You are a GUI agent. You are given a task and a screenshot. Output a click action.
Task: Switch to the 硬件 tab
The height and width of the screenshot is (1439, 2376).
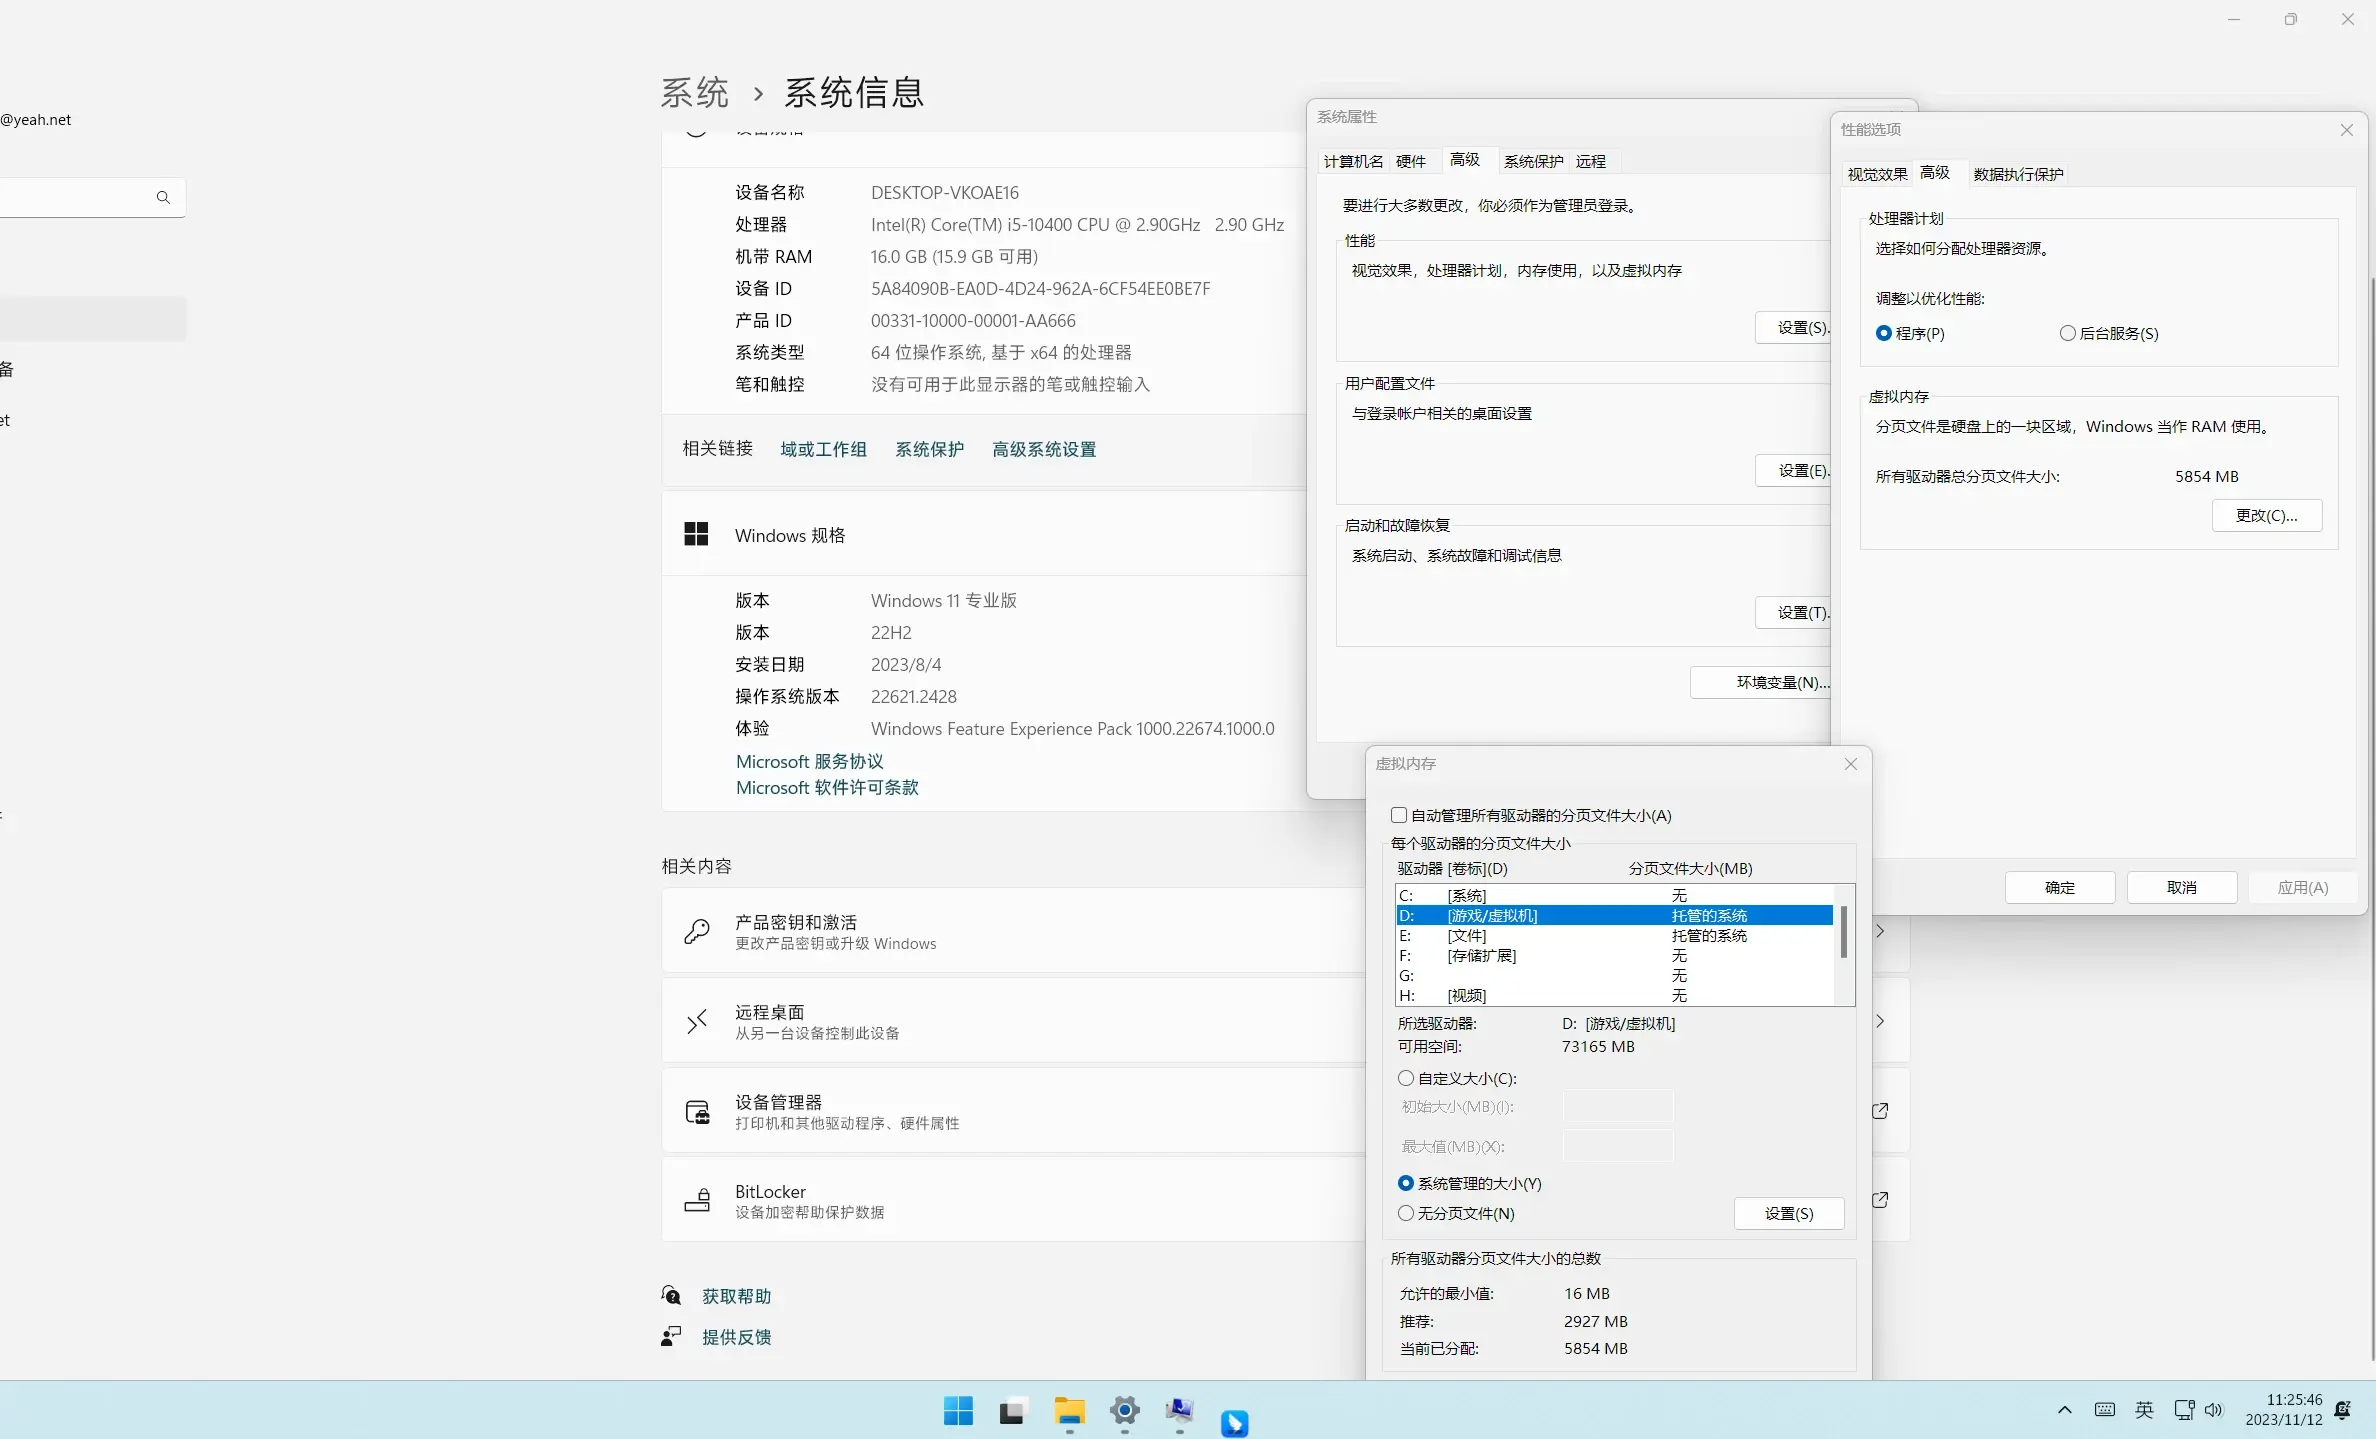point(1411,161)
